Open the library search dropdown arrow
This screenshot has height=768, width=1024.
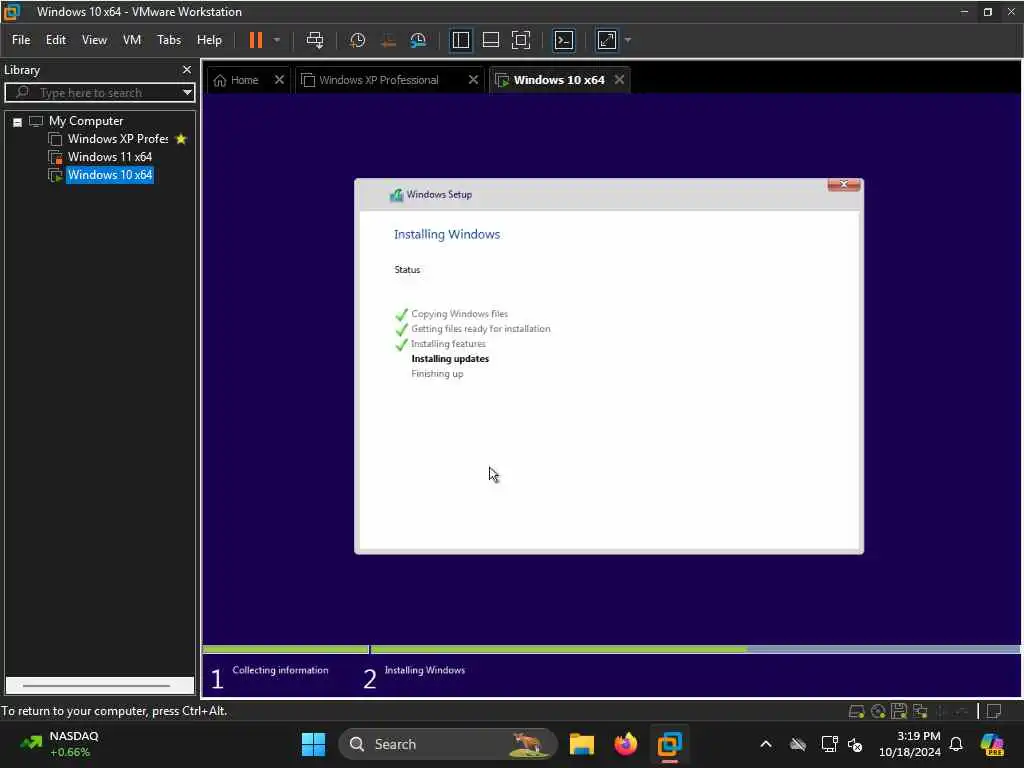pos(187,92)
